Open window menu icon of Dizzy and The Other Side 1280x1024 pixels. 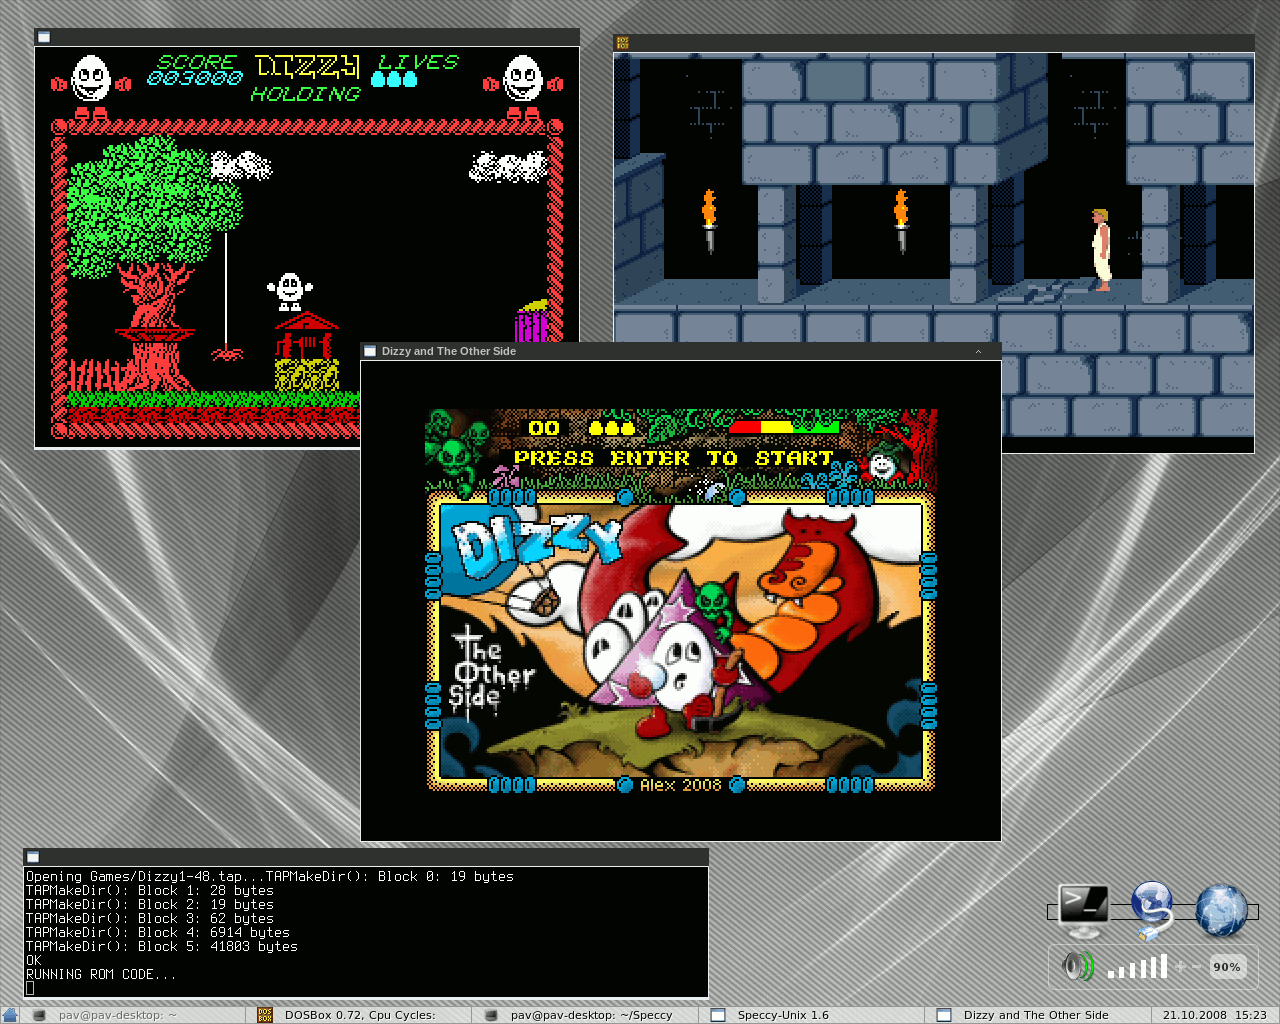click(370, 351)
